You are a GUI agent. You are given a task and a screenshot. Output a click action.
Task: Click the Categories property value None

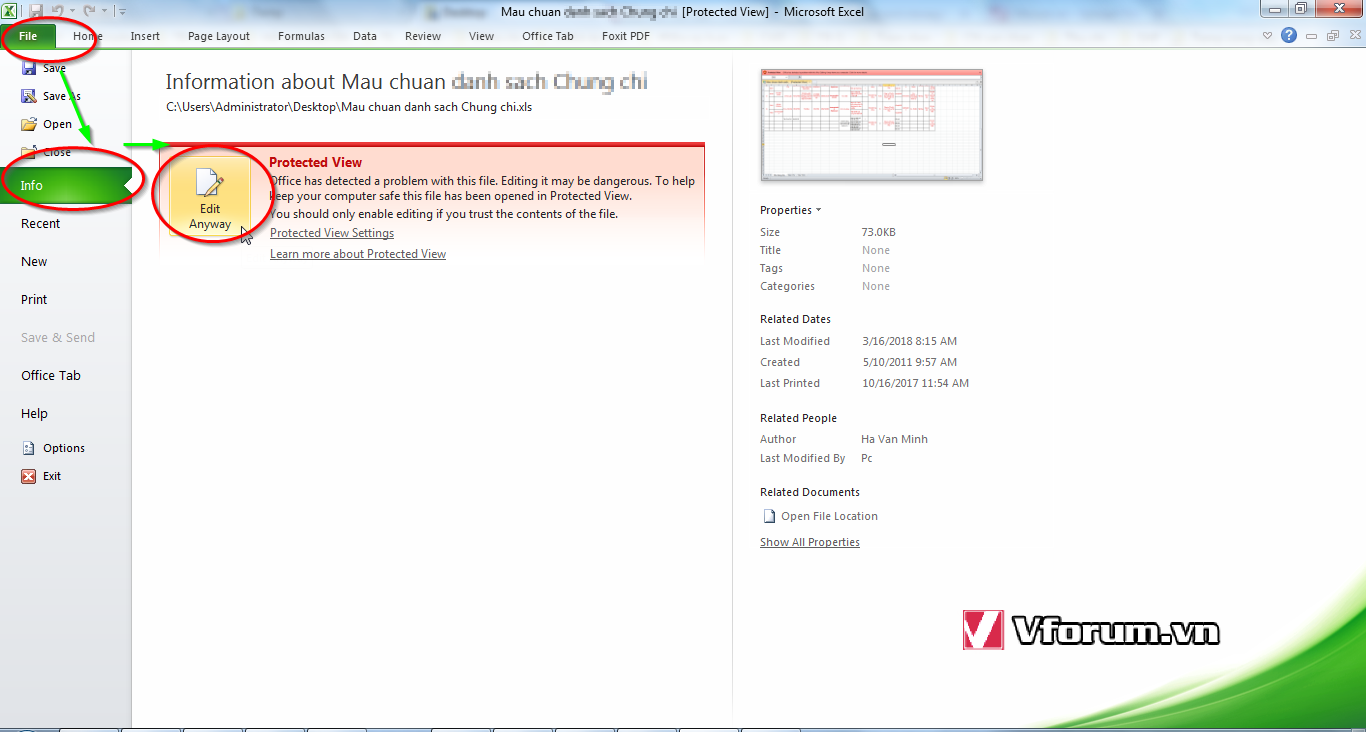click(876, 286)
